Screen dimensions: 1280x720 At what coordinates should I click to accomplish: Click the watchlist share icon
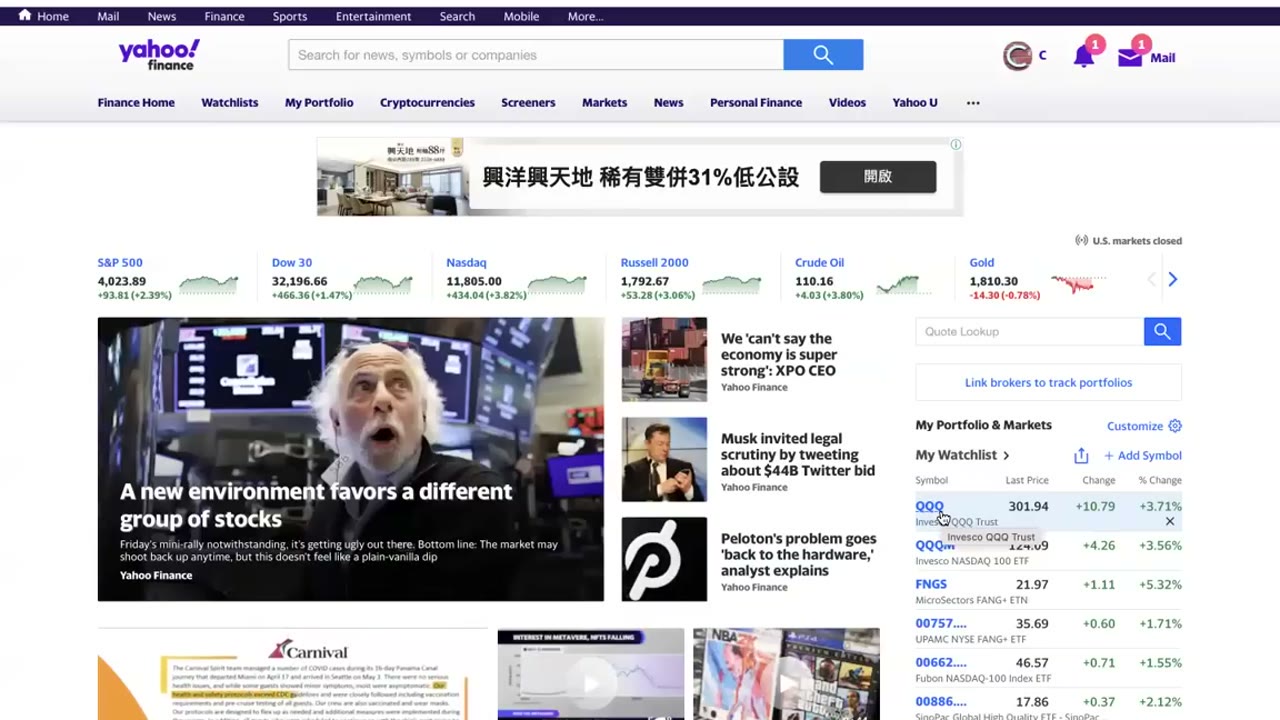(x=1081, y=455)
